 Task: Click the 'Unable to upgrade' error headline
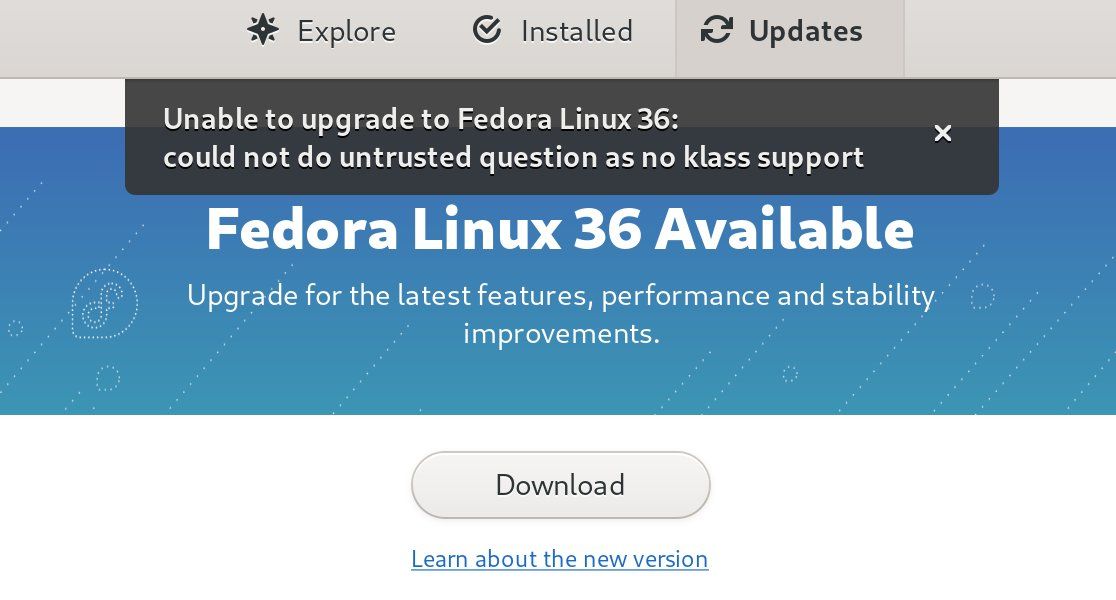coord(420,119)
